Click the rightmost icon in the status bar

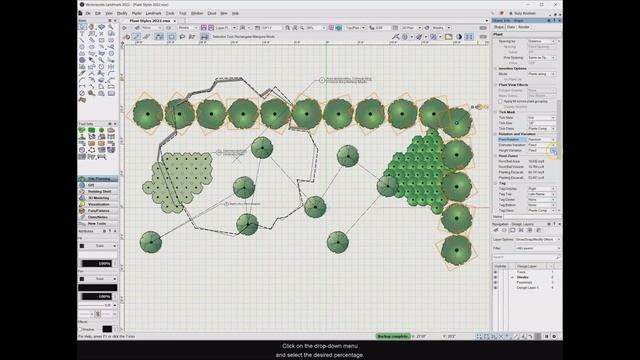[554, 336]
